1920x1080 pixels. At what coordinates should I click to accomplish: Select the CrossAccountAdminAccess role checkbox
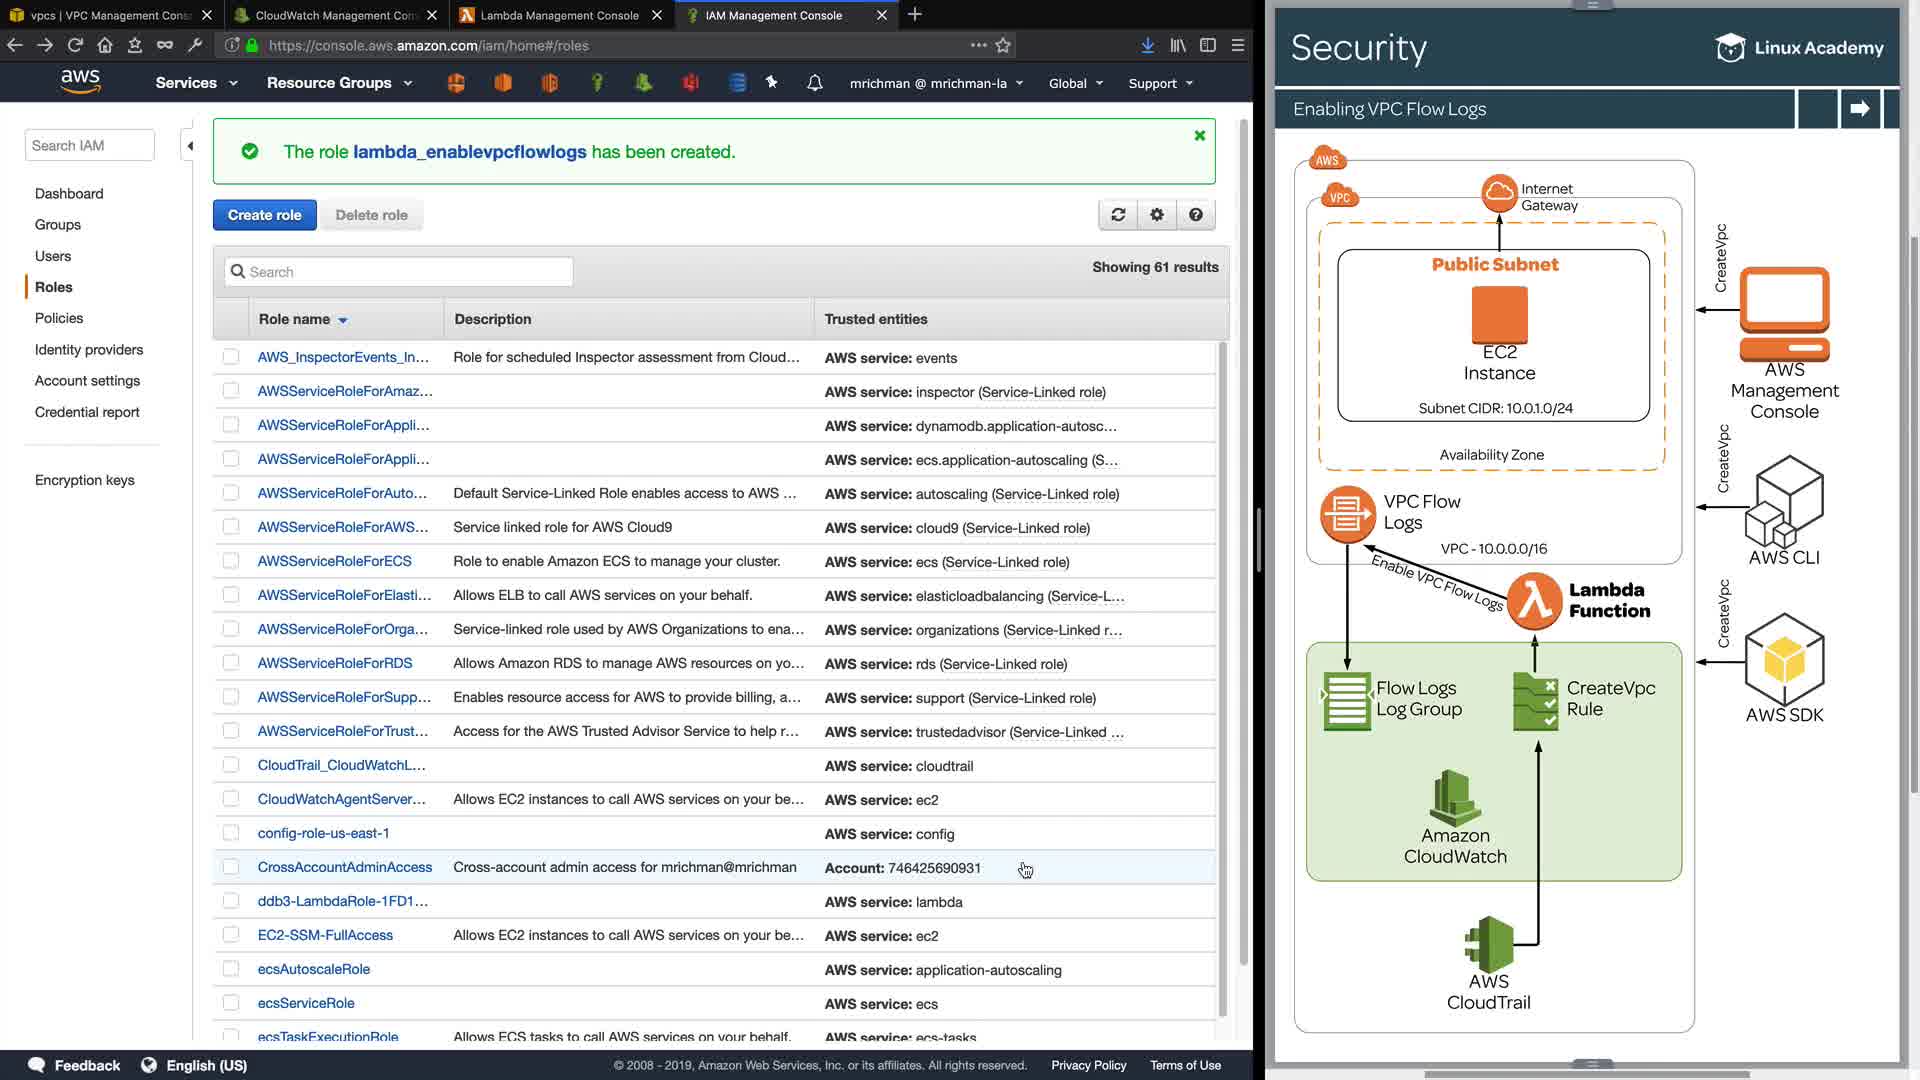[x=231, y=867]
